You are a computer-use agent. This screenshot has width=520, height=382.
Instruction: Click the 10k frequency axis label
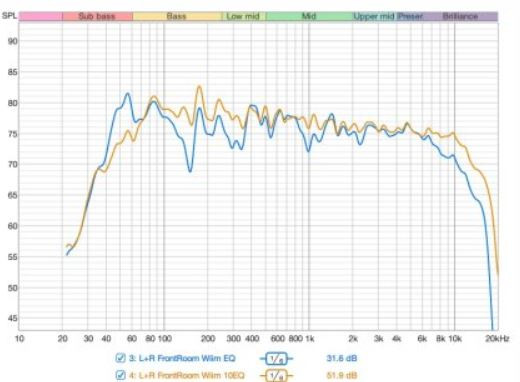tap(455, 339)
